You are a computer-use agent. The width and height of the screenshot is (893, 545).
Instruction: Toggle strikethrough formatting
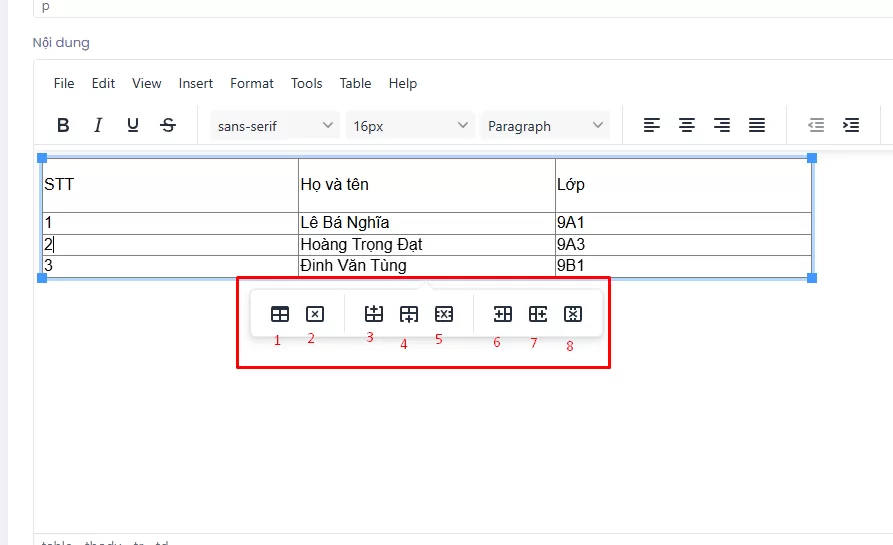click(168, 125)
